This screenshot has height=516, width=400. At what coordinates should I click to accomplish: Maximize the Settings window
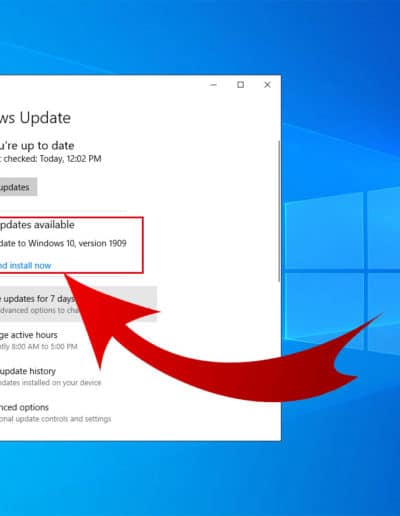pos(240,85)
